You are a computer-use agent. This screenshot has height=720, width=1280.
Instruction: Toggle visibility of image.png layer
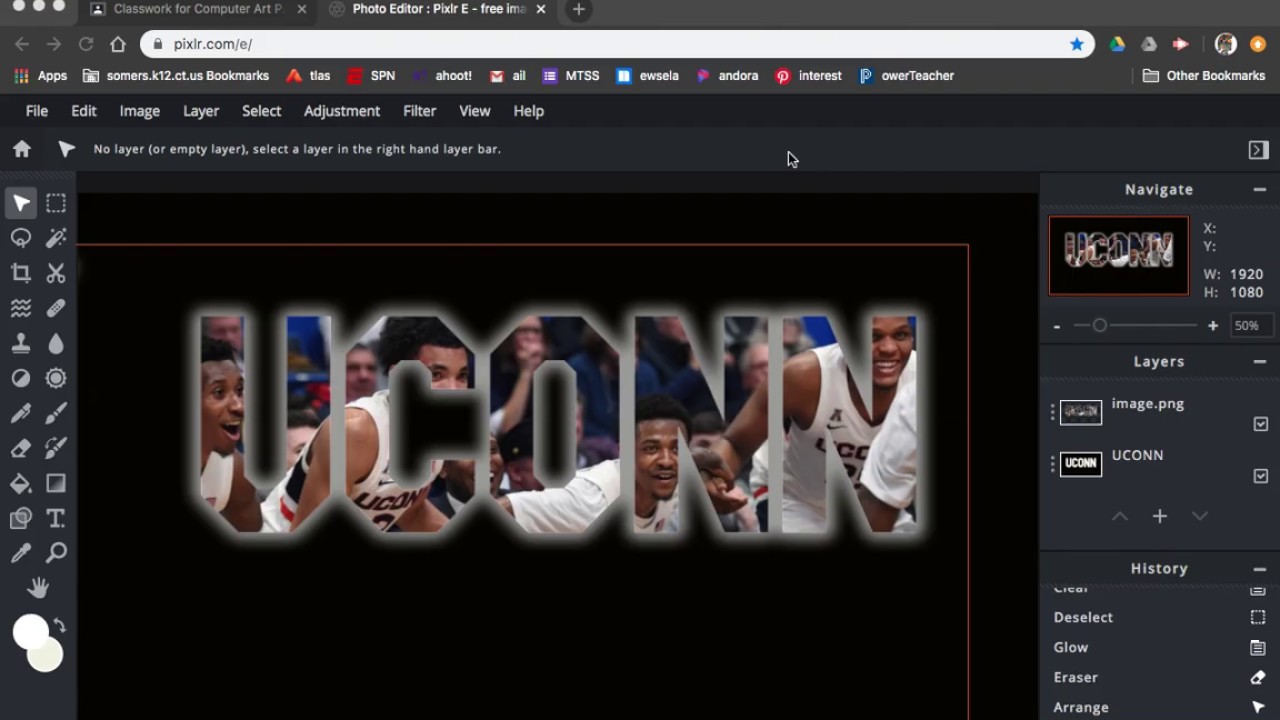point(1261,424)
